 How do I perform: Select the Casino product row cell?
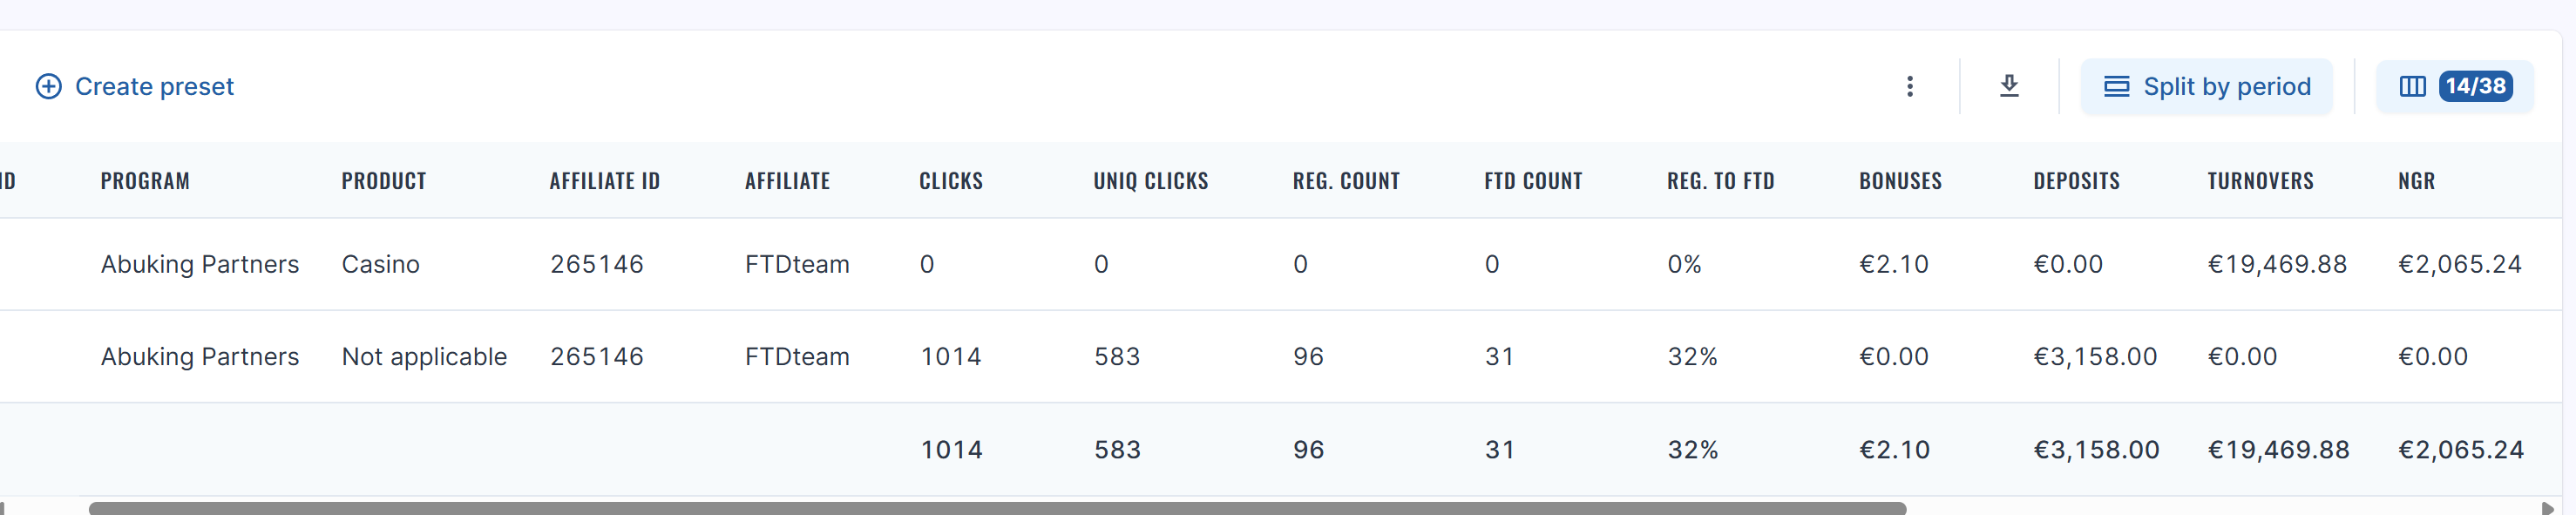pos(380,264)
